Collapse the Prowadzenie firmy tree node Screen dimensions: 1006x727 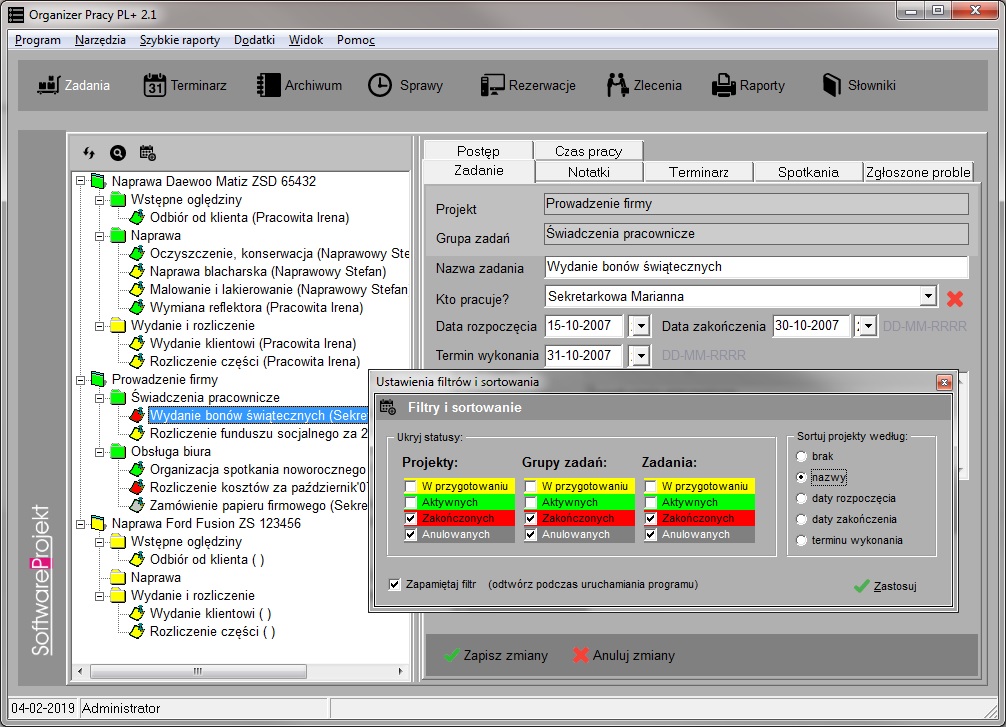point(81,379)
